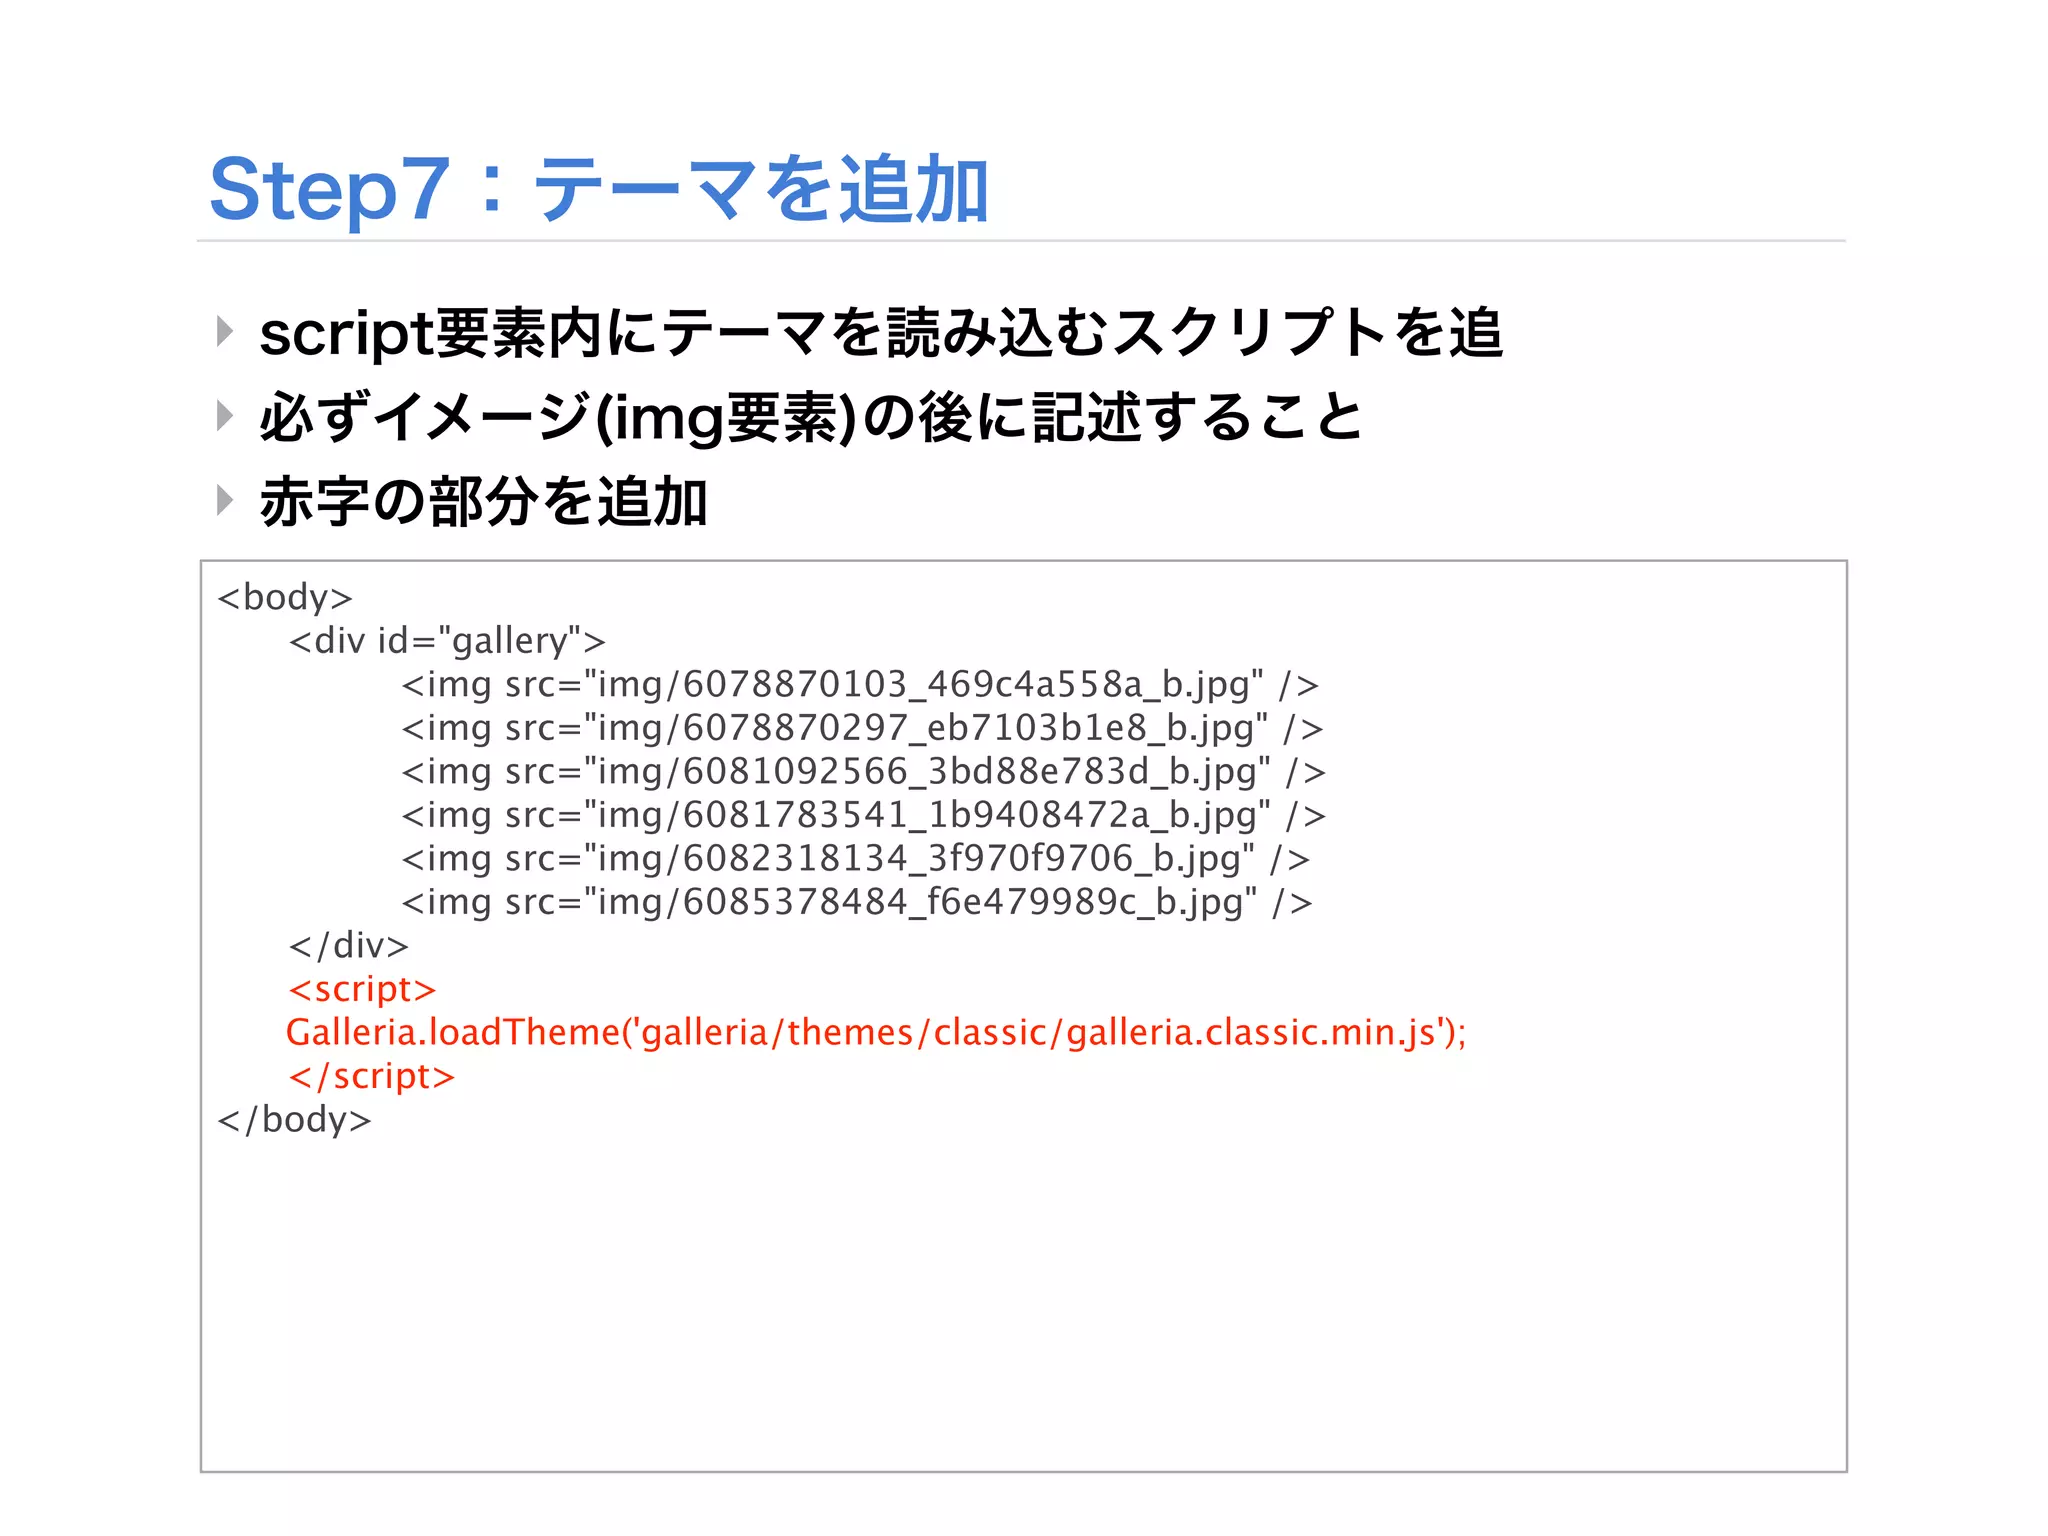This screenshot has height=1536, width=2048.
Task: Click the script要素内にテーマを bullet text
Action: [x=880, y=333]
